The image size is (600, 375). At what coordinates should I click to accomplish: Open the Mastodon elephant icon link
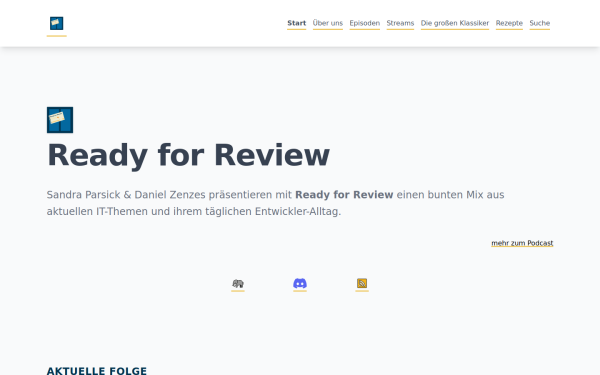coord(238,284)
